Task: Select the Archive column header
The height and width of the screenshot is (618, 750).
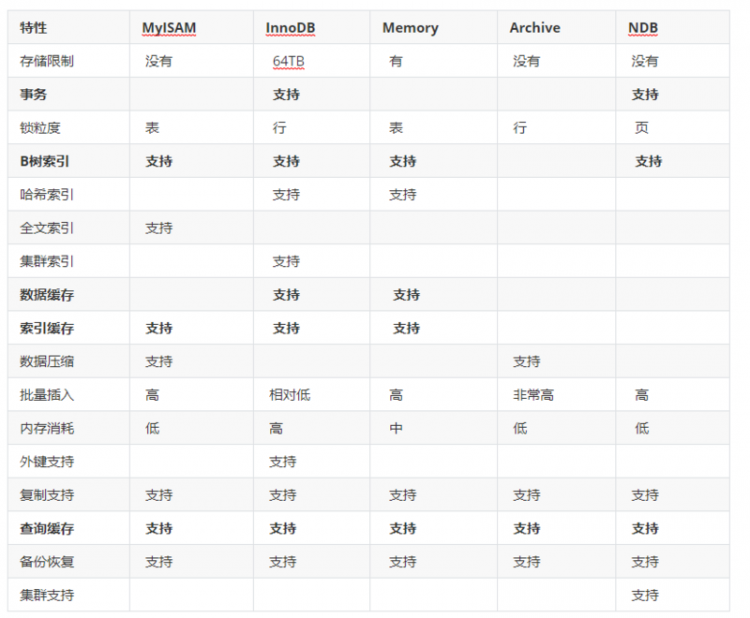Action: point(535,28)
